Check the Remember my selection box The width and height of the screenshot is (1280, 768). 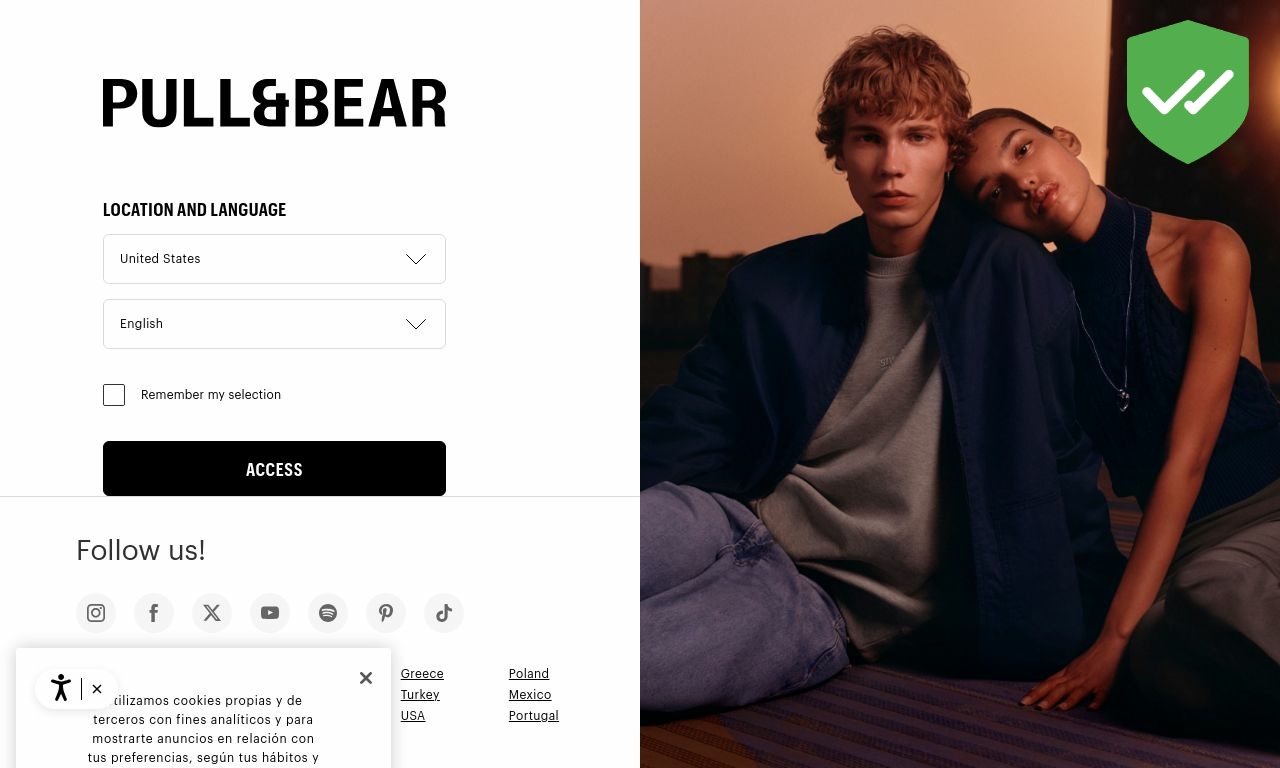click(x=114, y=395)
